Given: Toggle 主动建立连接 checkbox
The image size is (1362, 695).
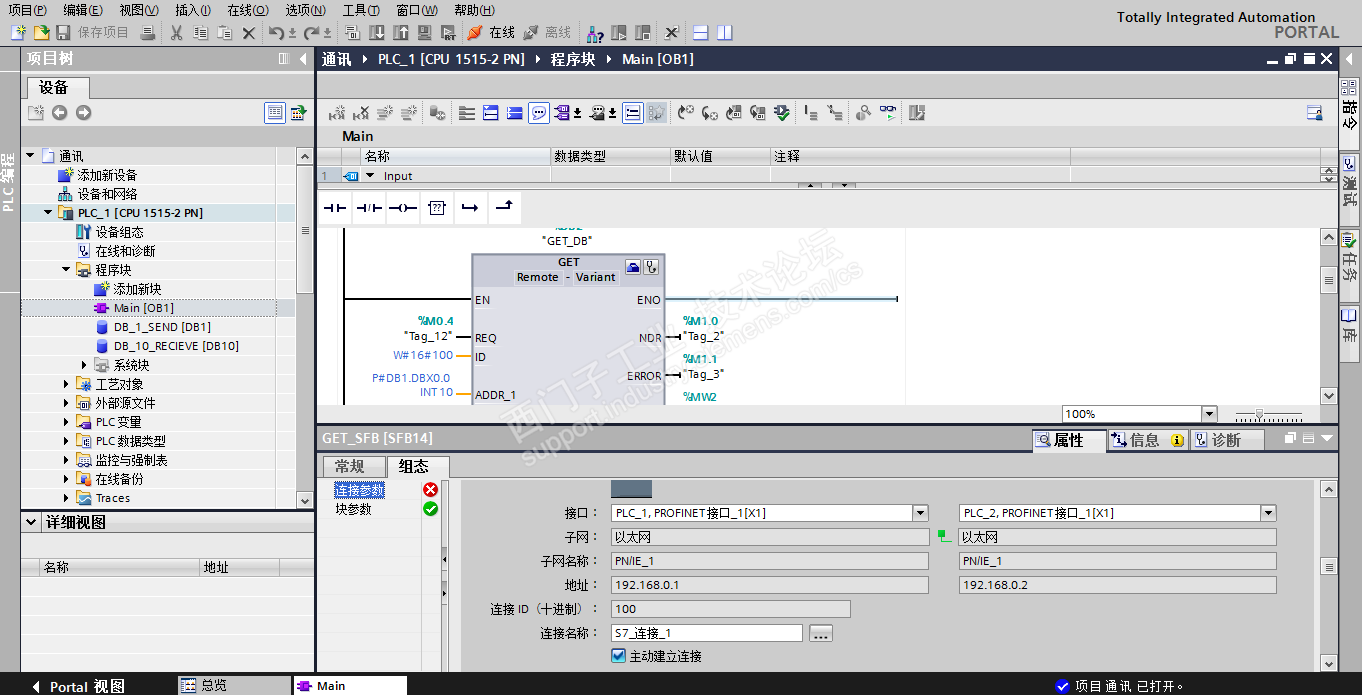Looking at the screenshot, I should tap(618, 656).
